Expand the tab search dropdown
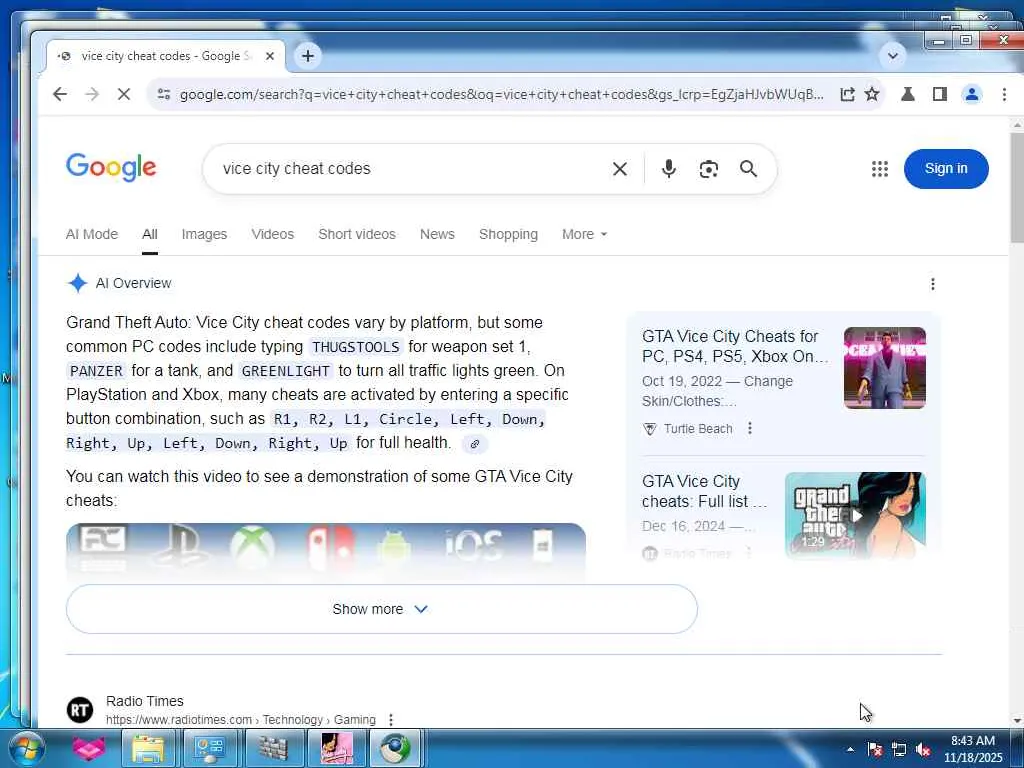Viewport: 1024px width, 768px height. (x=893, y=56)
